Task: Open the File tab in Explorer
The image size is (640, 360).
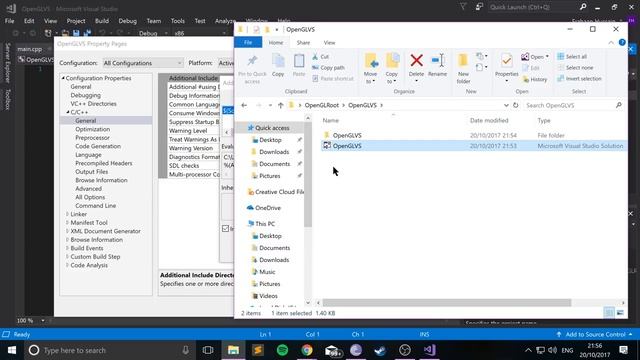Action: coord(248,42)
